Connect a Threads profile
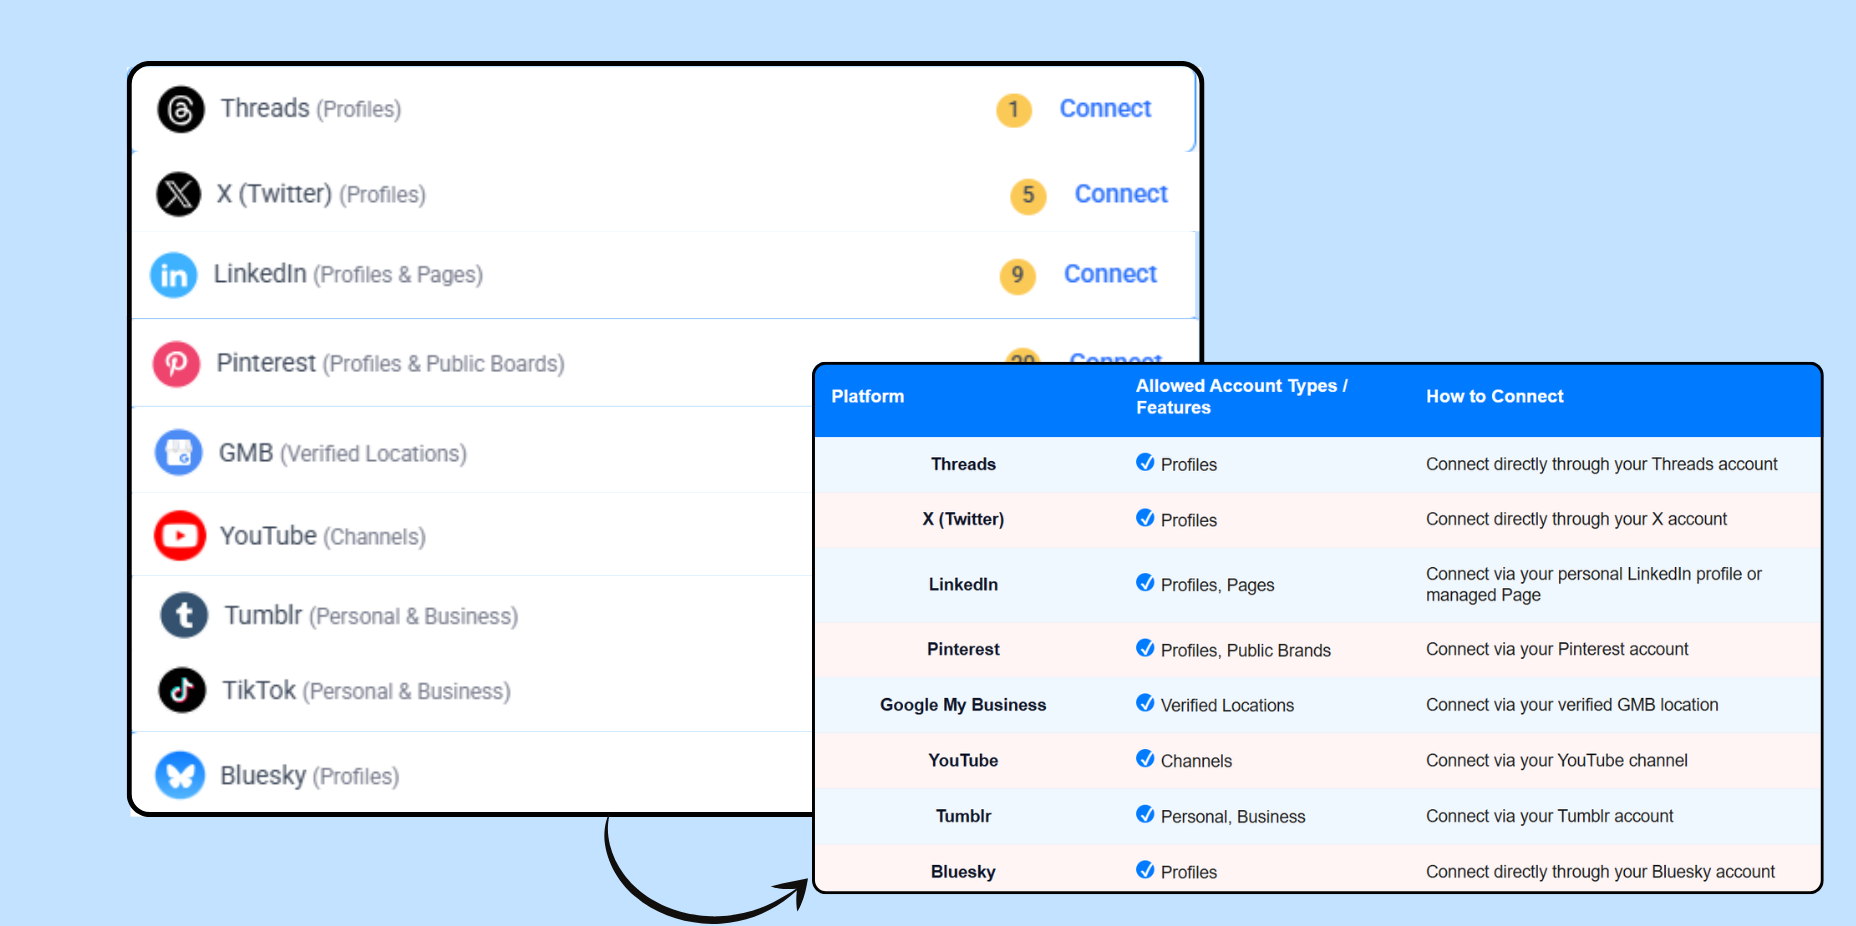The width and height of the screenshot is (1856, 926). 1105,108
